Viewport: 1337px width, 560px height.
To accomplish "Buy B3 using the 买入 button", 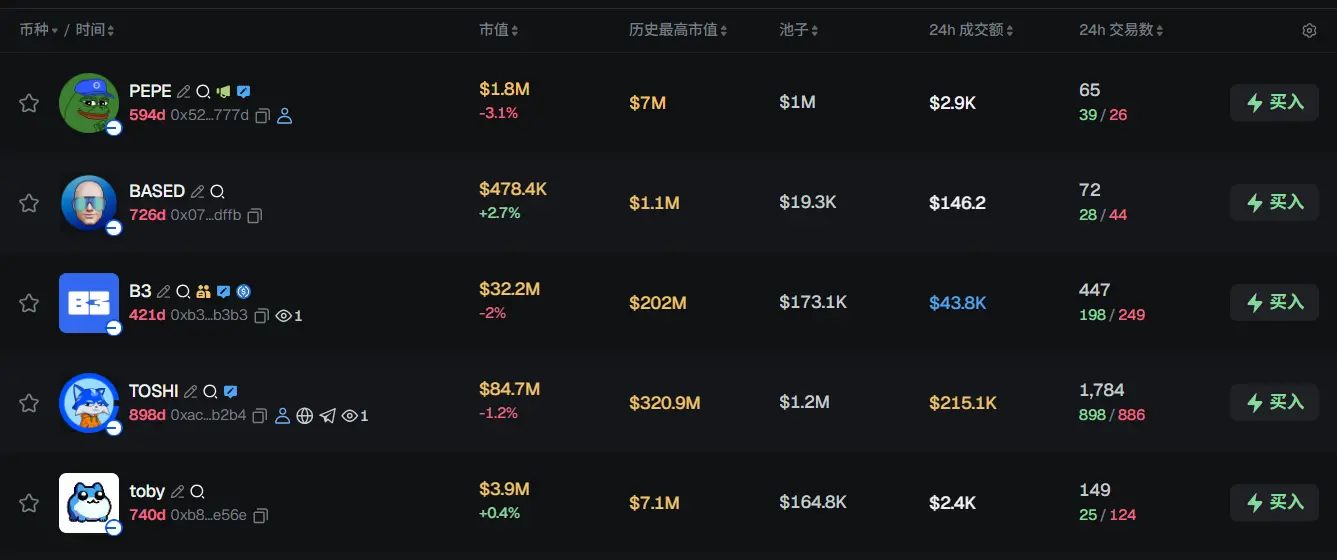I will coord(1274,302).
